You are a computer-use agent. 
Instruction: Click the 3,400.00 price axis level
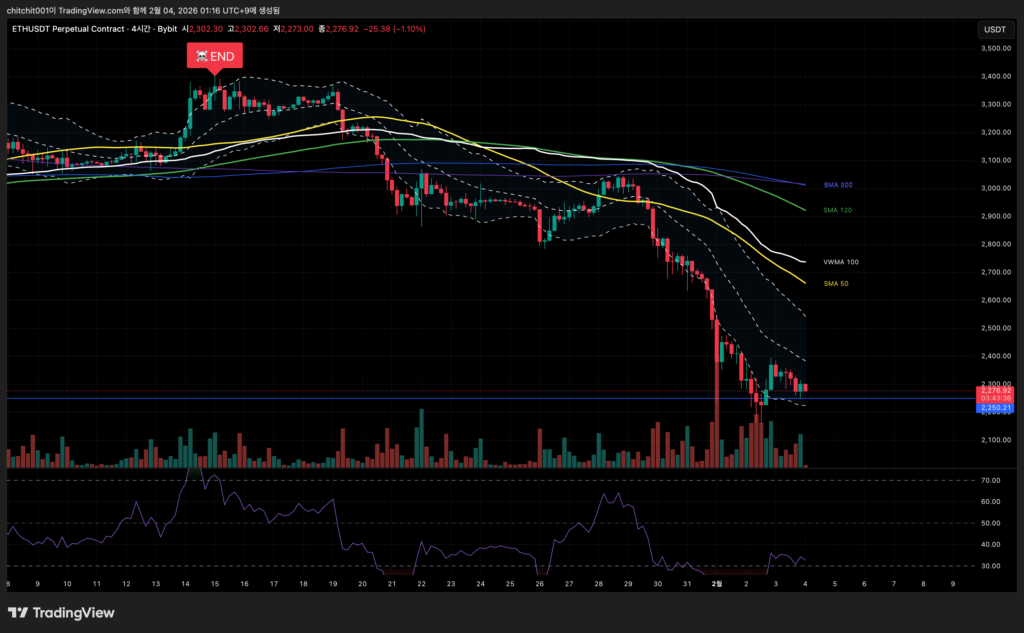994,76
